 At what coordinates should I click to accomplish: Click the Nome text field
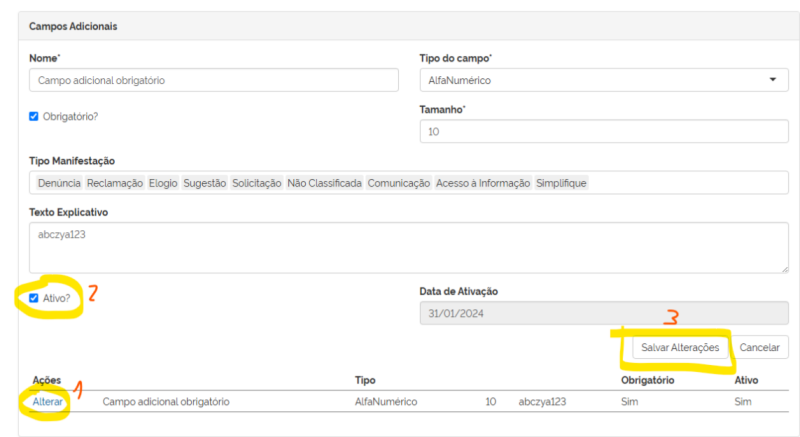pos(214,80)
